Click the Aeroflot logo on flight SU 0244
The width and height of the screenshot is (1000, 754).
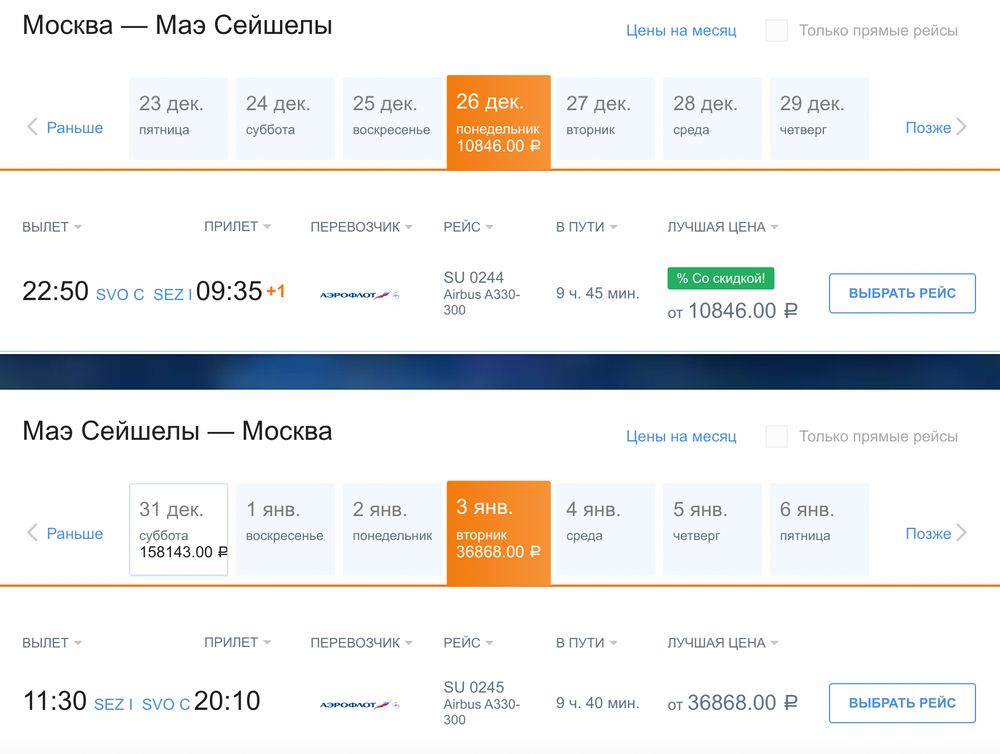(359, 295)
